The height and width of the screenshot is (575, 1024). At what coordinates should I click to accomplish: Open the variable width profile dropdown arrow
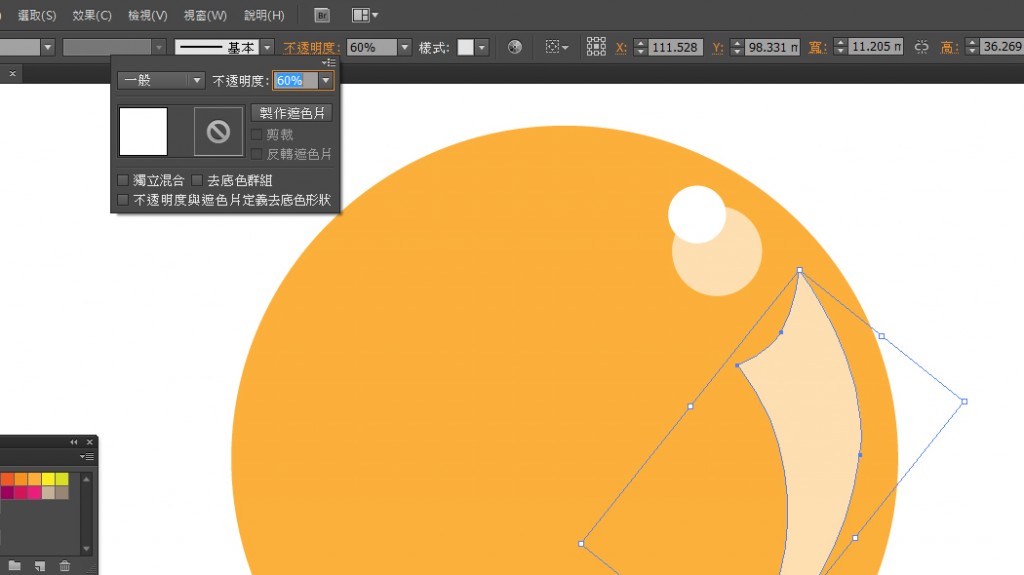point(159,47)
